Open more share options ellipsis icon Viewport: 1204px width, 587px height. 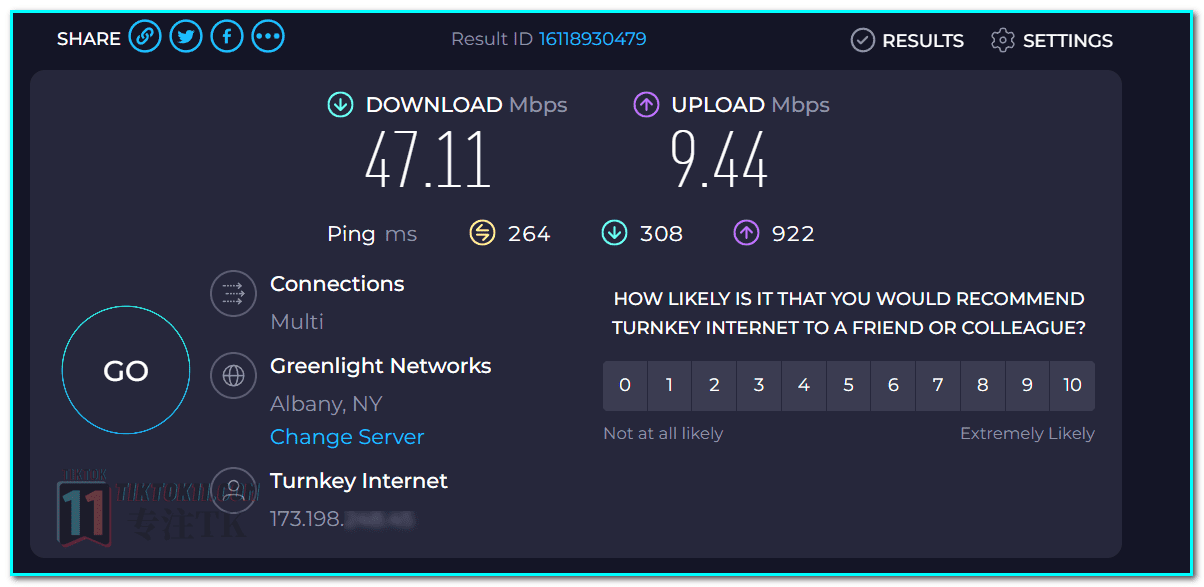coord(268,38)
